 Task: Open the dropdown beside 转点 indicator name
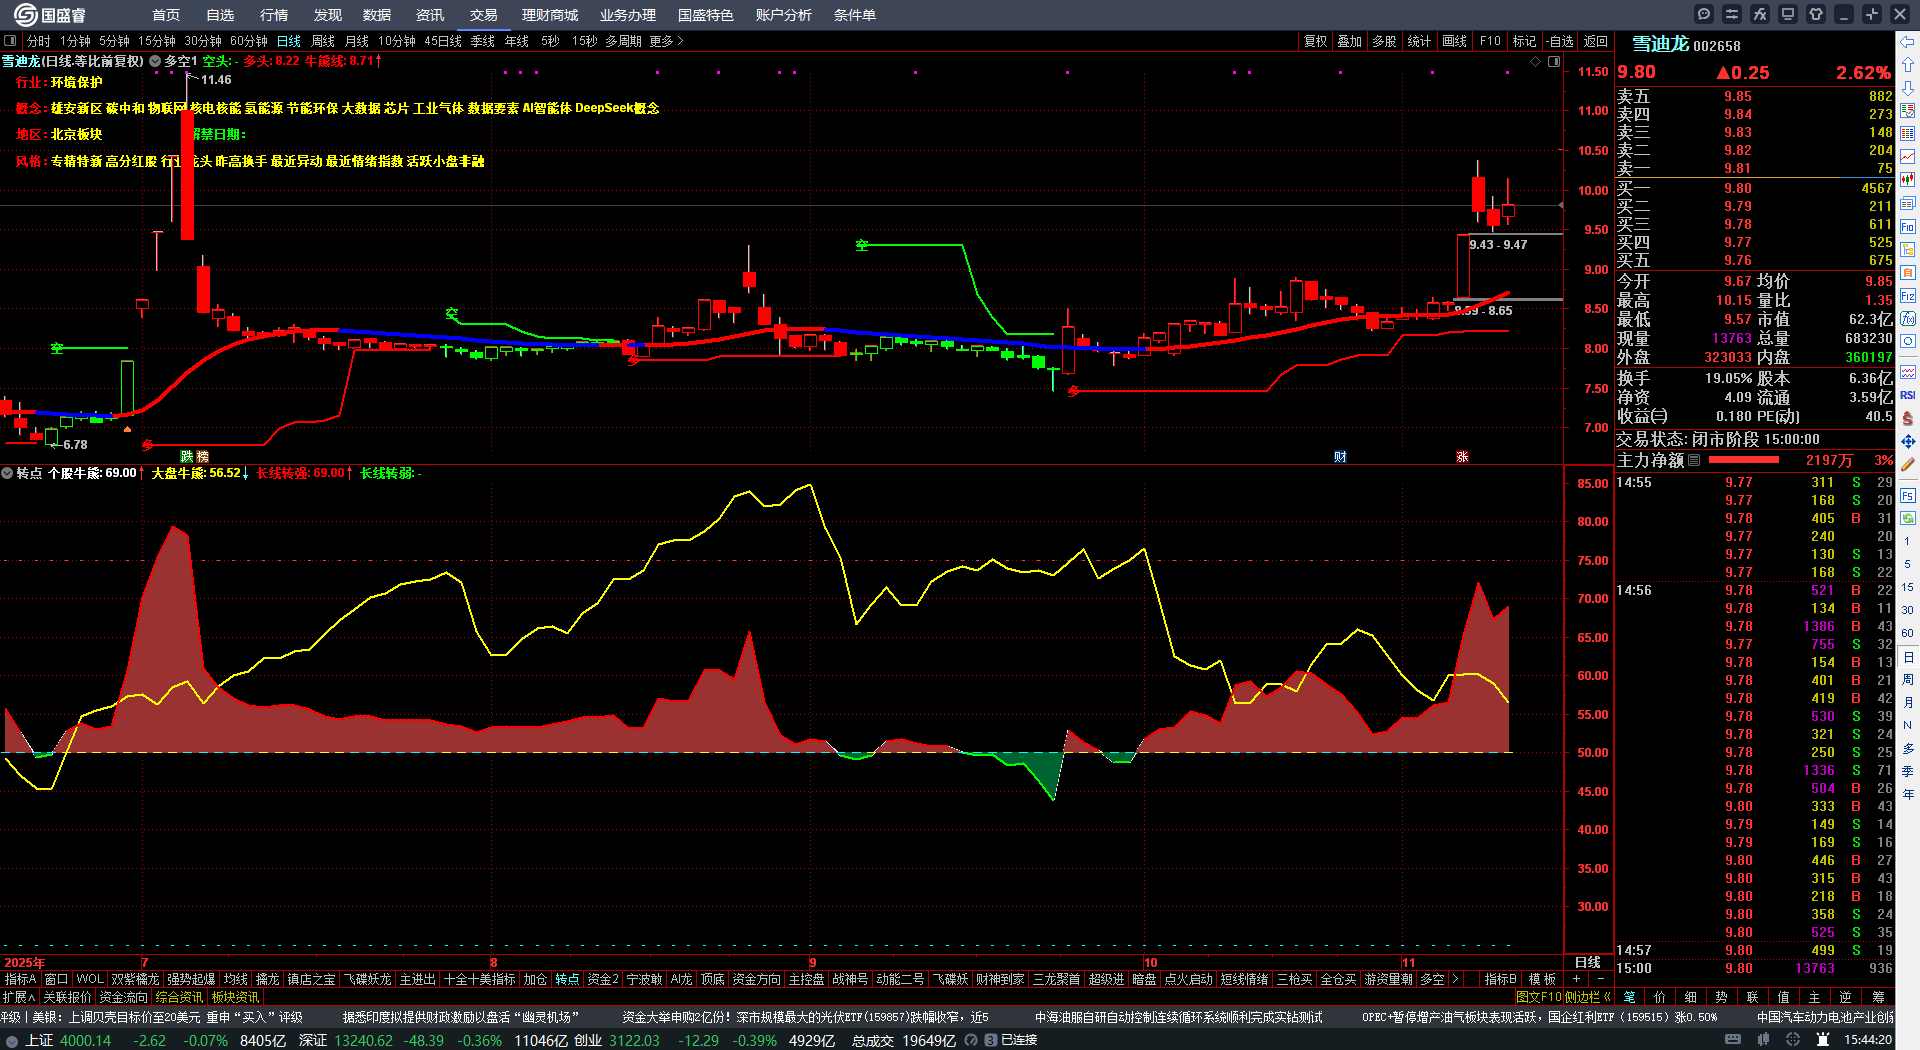tap(7, 473)
